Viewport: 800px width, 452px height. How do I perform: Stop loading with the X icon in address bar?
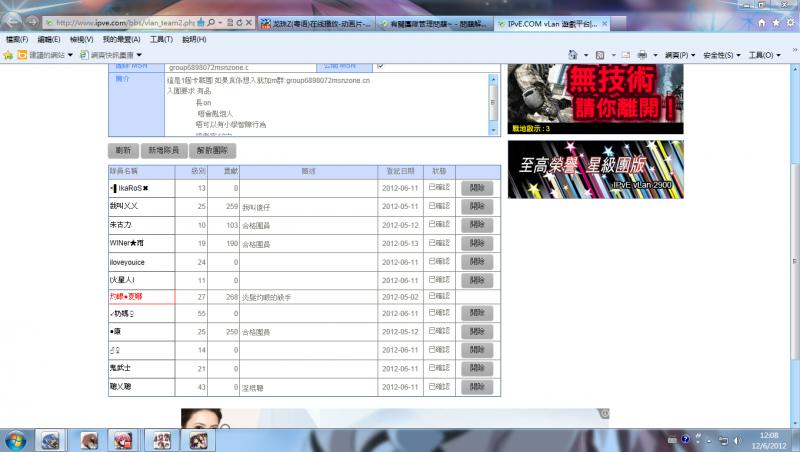coord(248,22)
